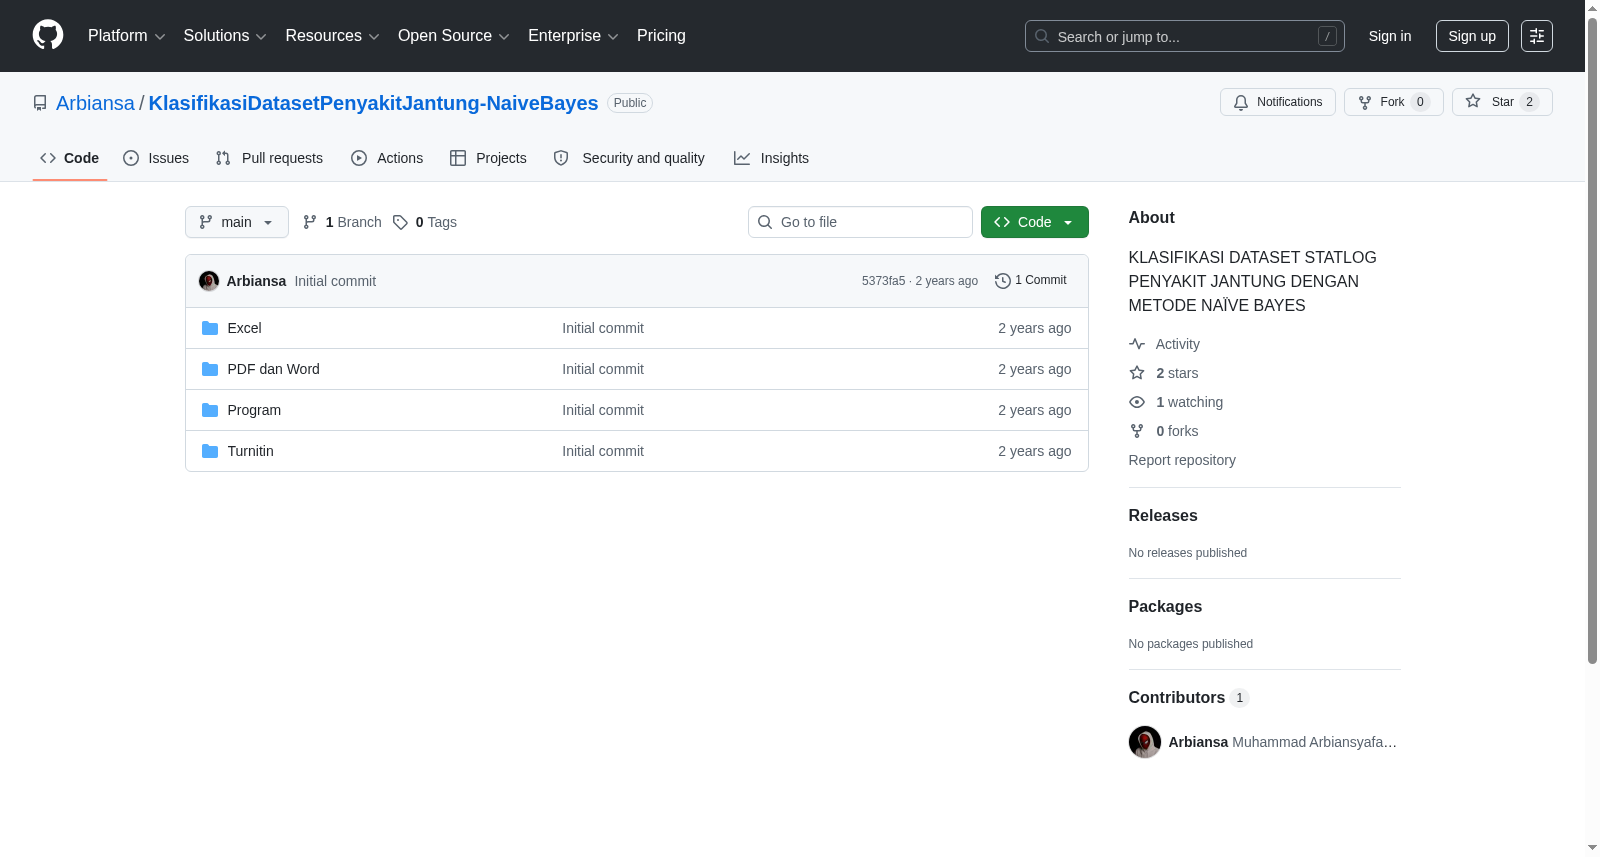Expand the Resources menu
Screen dimensions: 1600x857
332,36
